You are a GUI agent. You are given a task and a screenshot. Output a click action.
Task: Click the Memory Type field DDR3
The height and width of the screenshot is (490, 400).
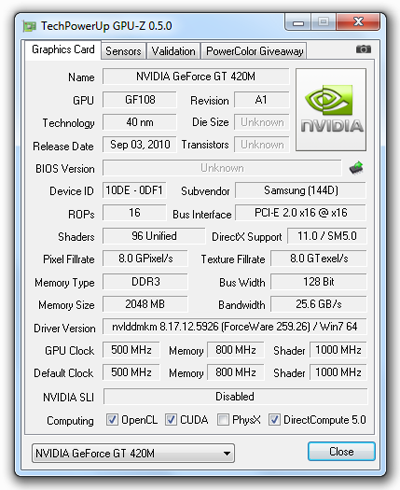pos(145,282)
